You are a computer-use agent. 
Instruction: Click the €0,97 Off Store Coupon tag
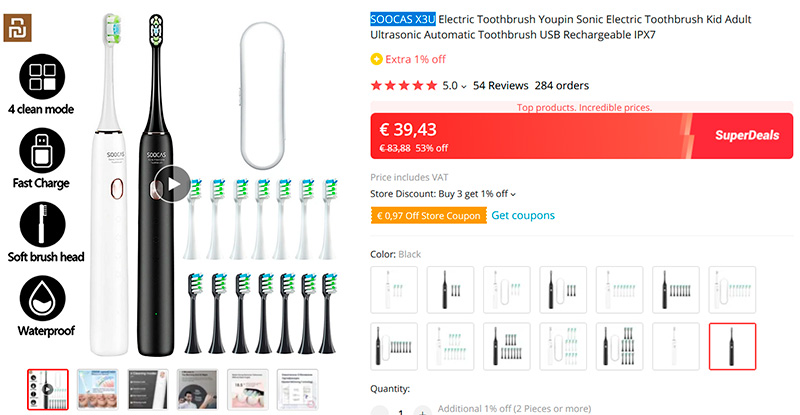(427, 215)
